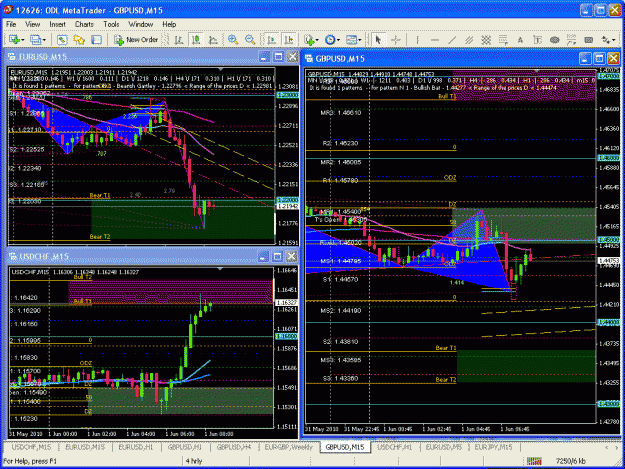
Task: Switch to the GBPUSD,H1 chart tab
Action: (x=185, y=447)
